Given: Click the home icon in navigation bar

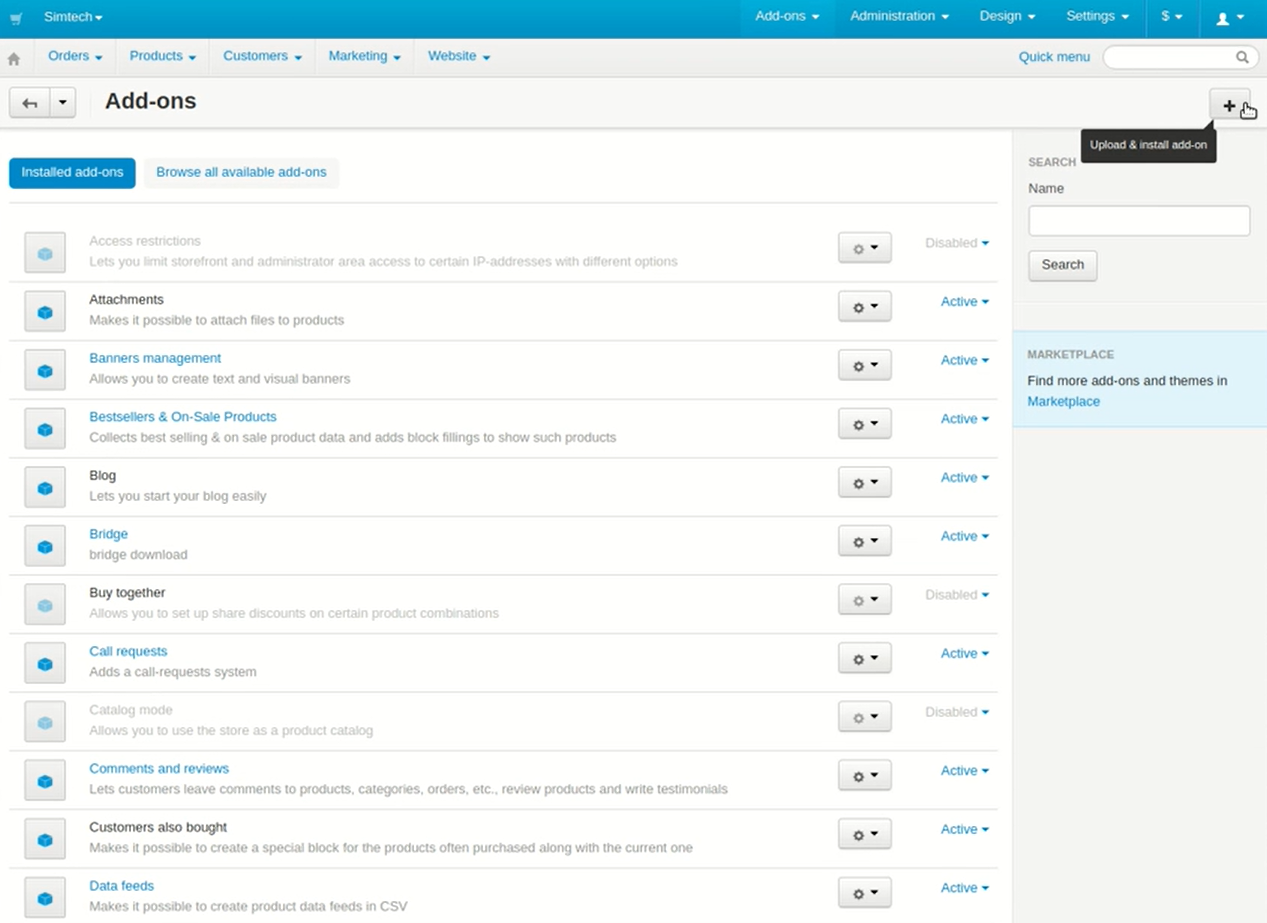Looking at the screenshot, I should 14,58.
